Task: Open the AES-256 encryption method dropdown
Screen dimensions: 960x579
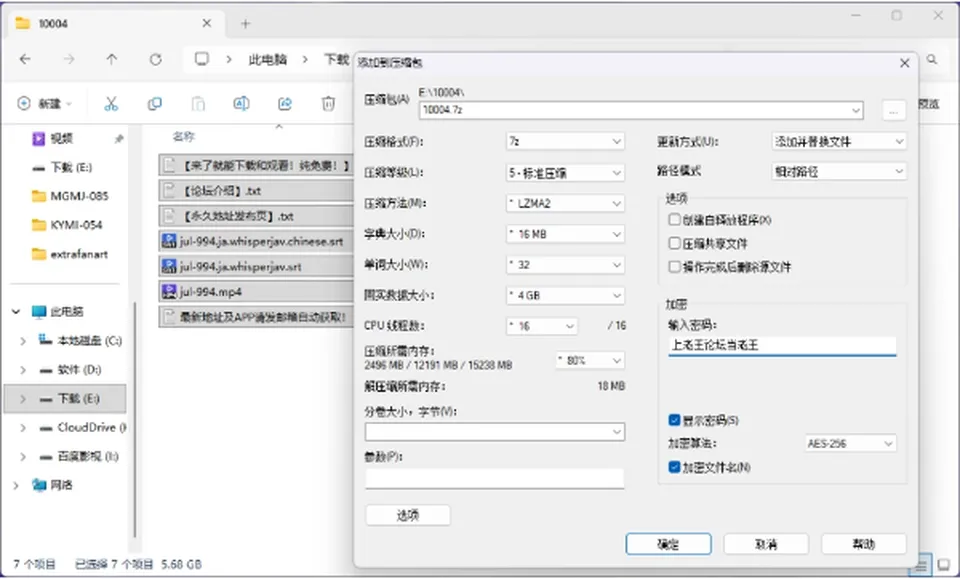Action: [x=850, y=443]
